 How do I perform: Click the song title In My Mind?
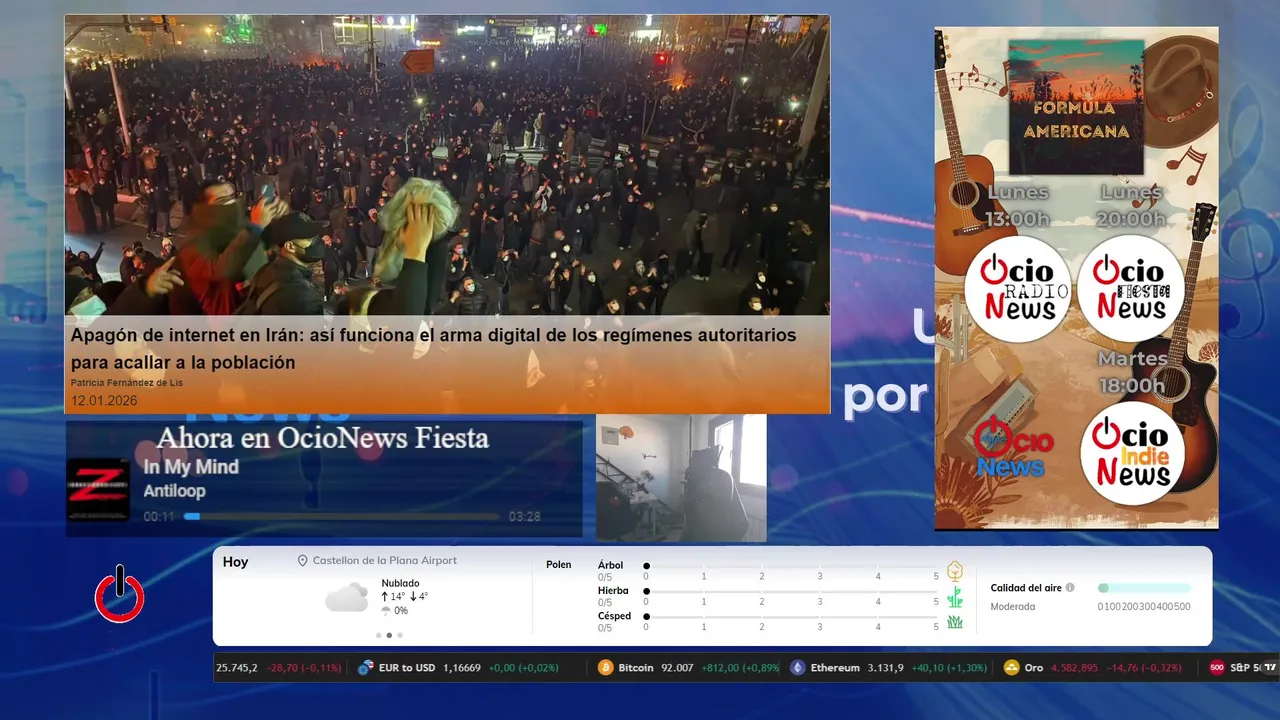[191, 467]
